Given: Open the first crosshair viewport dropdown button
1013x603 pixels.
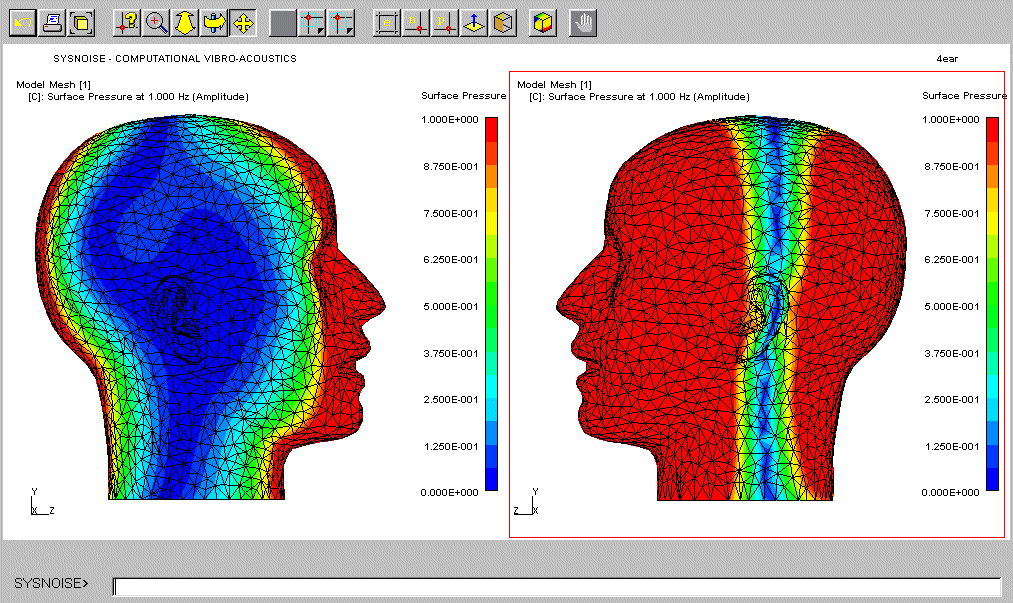Looking at the screenshot, I should (x=313, y=22).
